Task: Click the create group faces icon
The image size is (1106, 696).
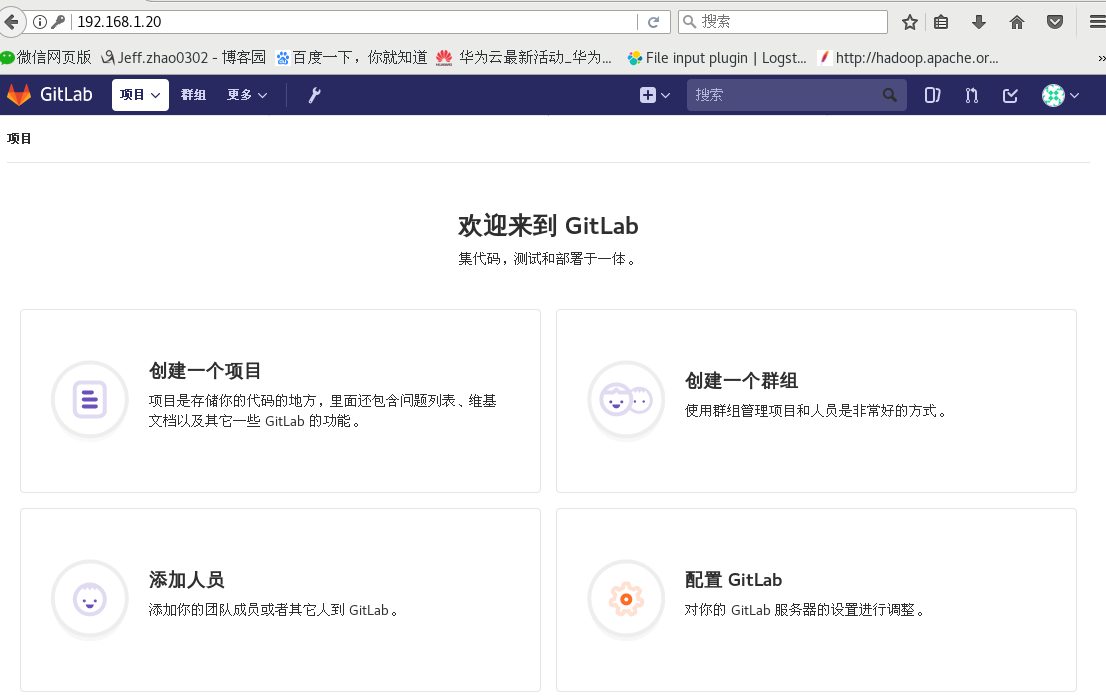Action: tap(626, 399)
